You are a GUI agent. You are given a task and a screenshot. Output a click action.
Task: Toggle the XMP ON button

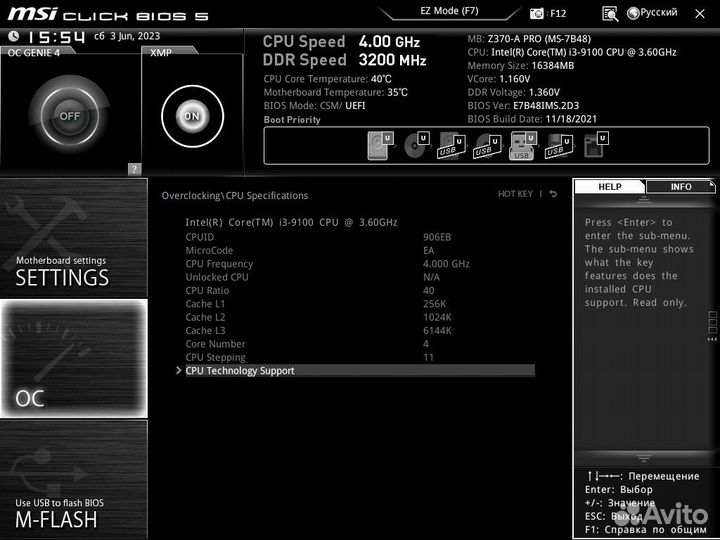click(x=192, y=116)
